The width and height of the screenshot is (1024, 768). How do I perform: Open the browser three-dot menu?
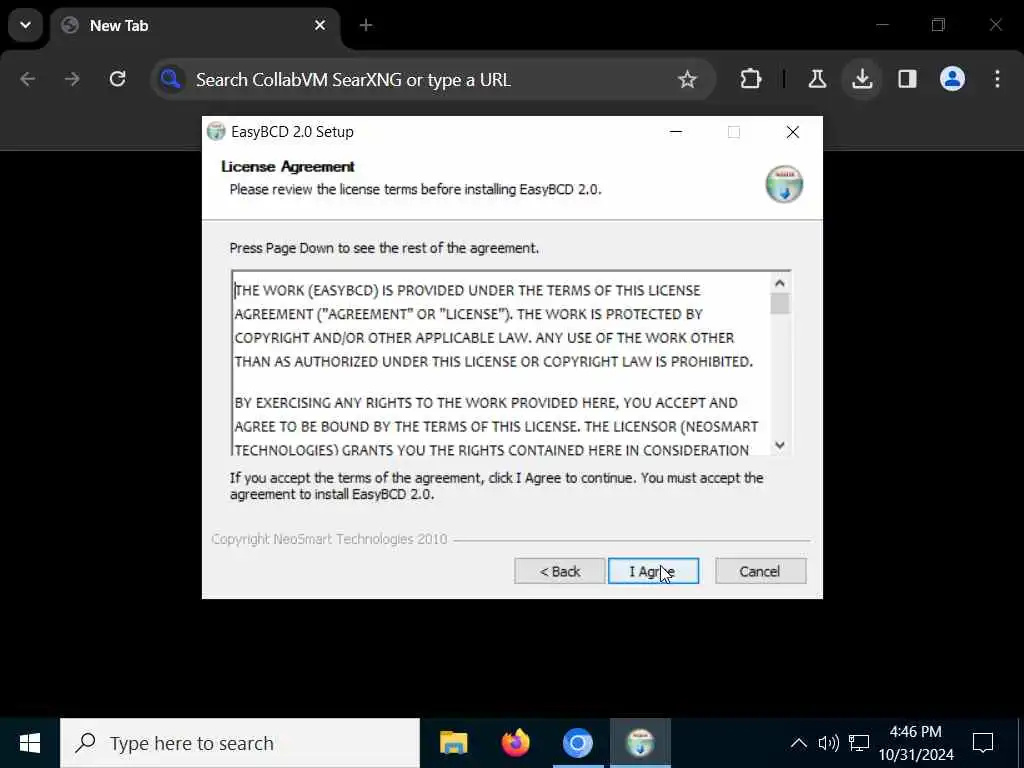[x=997, y=80]
